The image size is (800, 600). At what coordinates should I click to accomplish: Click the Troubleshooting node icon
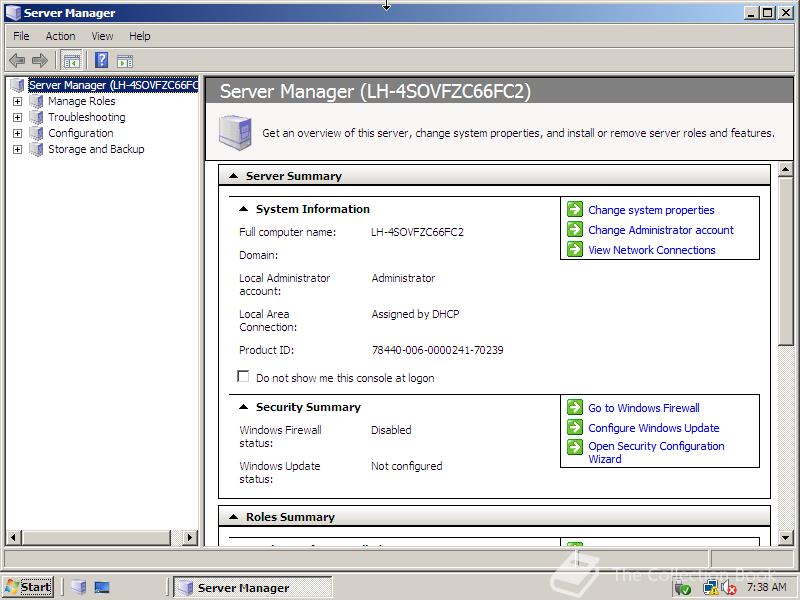[x=36, y=117]
